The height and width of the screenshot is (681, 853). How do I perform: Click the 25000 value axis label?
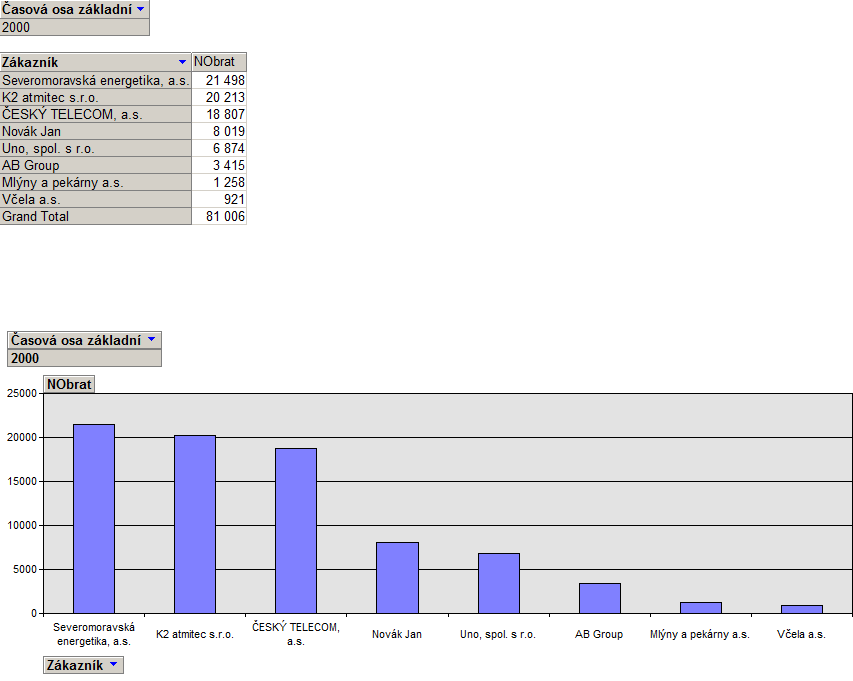(x=22, y=393)
